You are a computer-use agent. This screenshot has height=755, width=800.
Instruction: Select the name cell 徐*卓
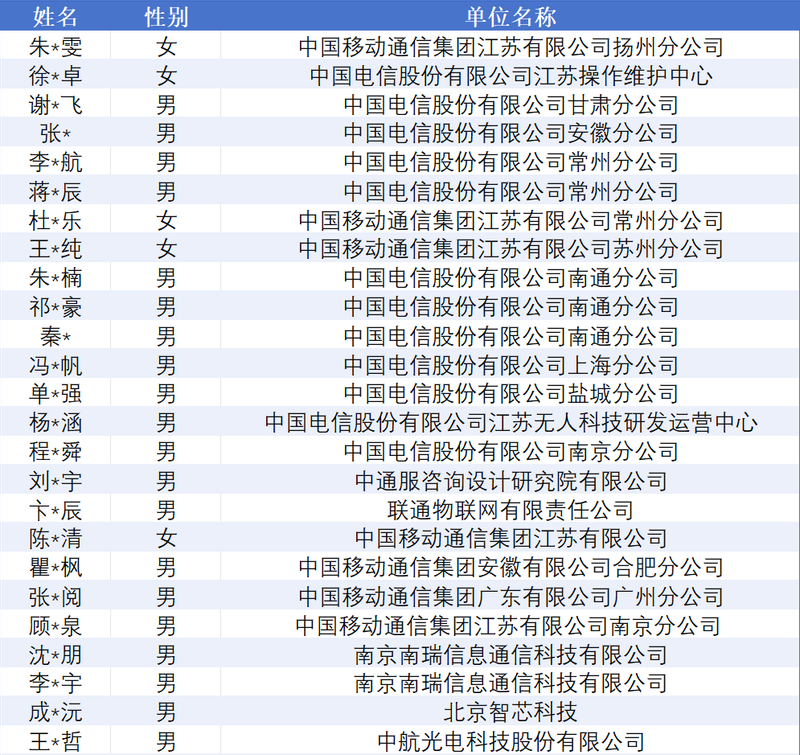click(56, 76)
